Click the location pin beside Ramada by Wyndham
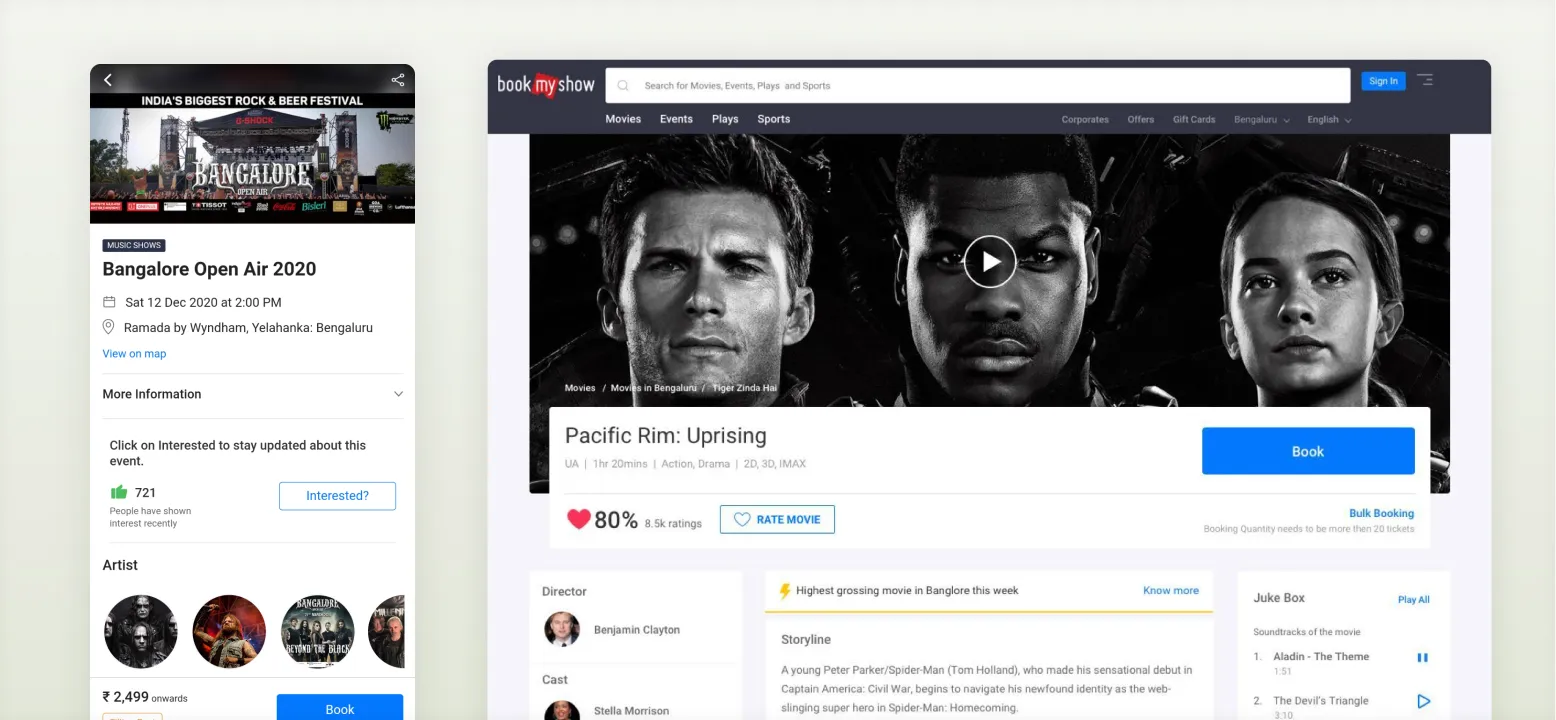 [x=109, y=327]
